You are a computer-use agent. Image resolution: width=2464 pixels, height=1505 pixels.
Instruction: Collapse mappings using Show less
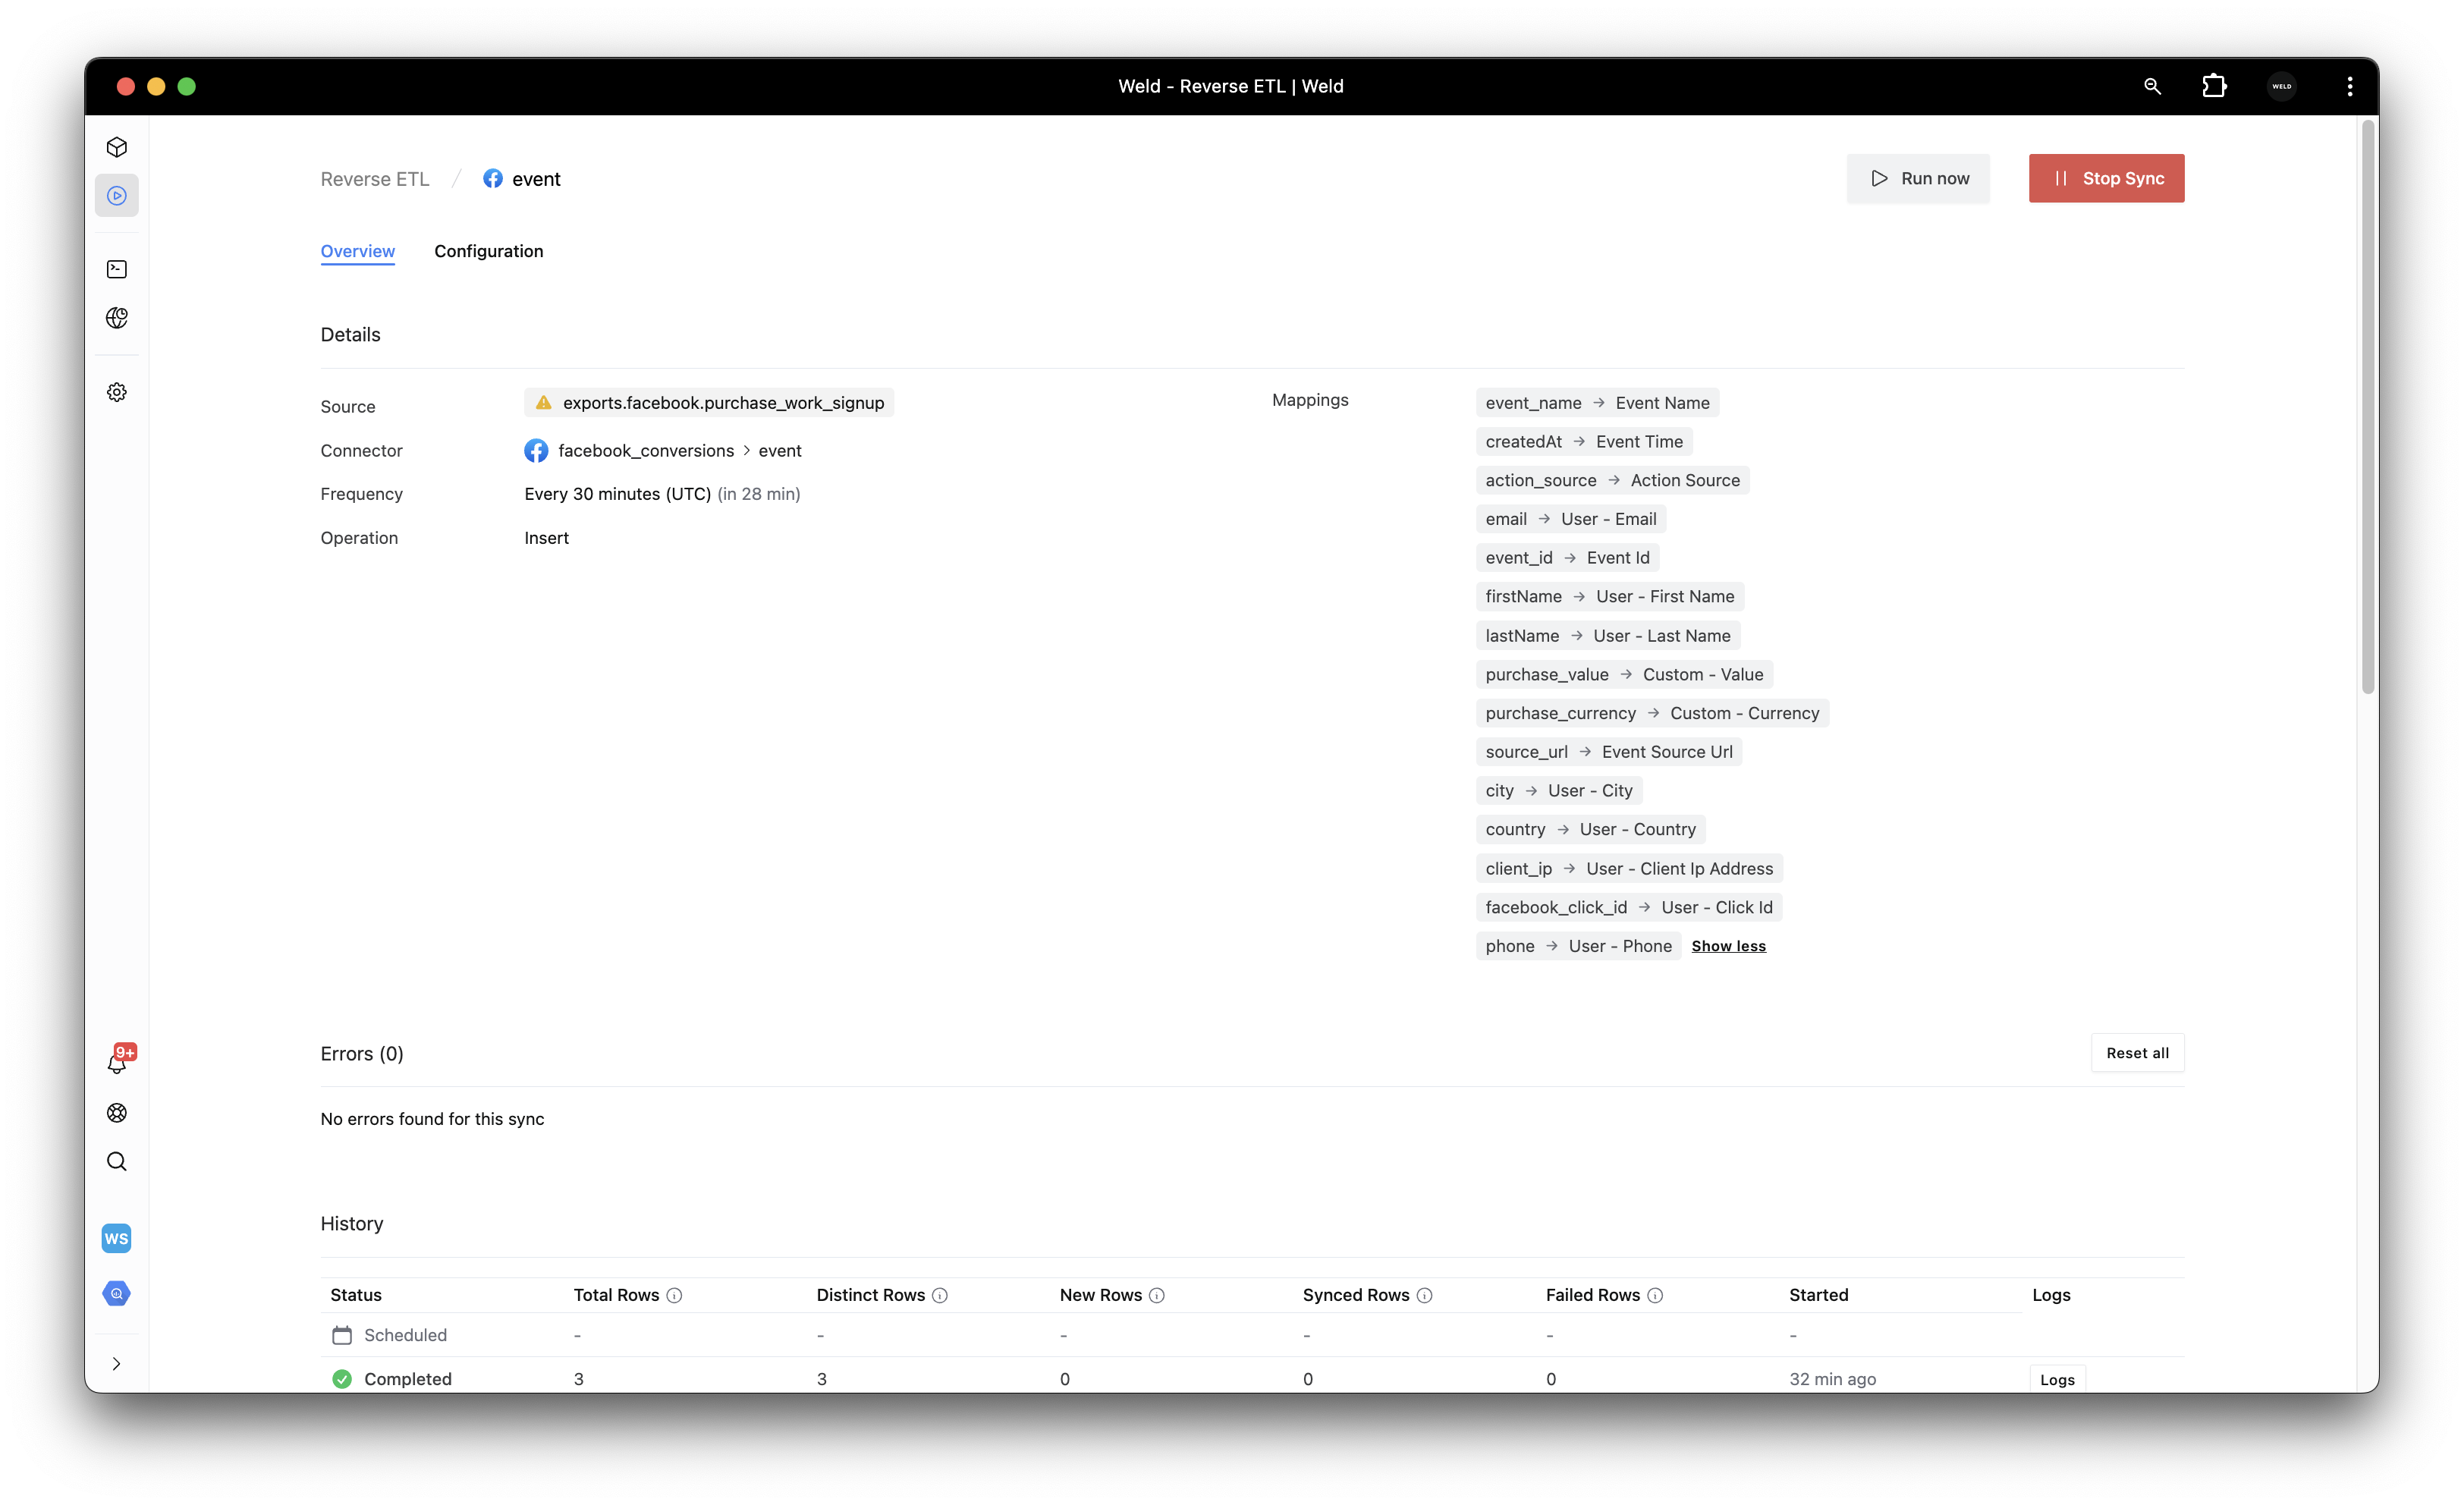1728,946
